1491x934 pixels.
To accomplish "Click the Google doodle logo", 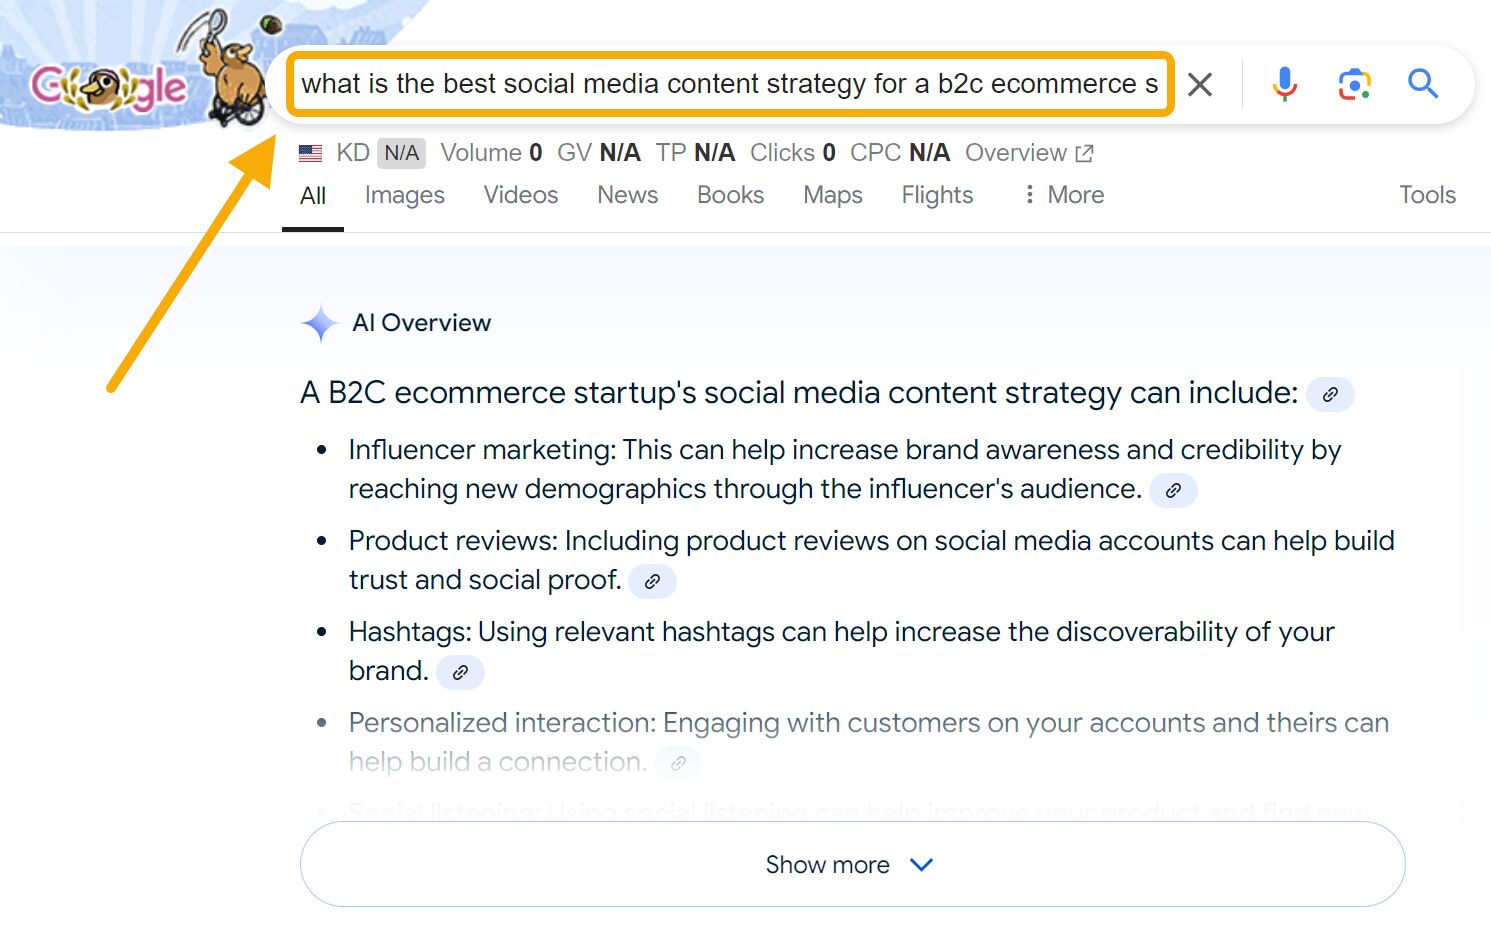I will (110, 85).
